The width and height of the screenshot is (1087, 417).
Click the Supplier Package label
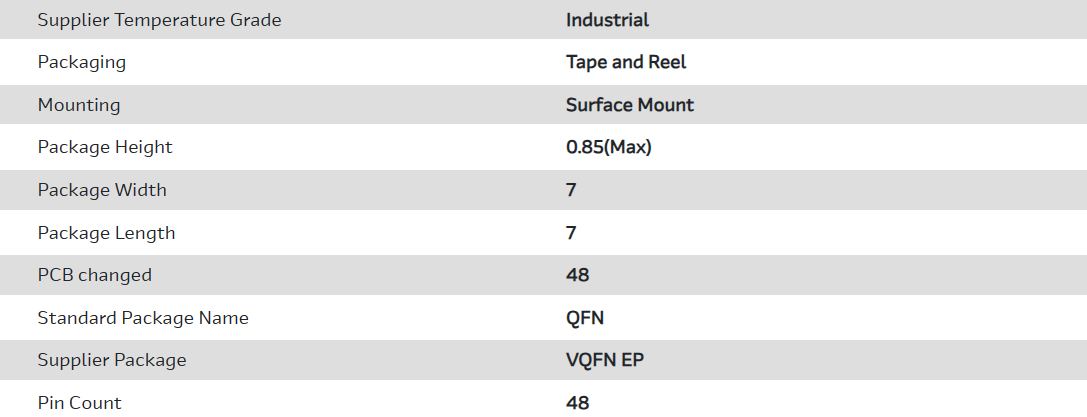112,360
